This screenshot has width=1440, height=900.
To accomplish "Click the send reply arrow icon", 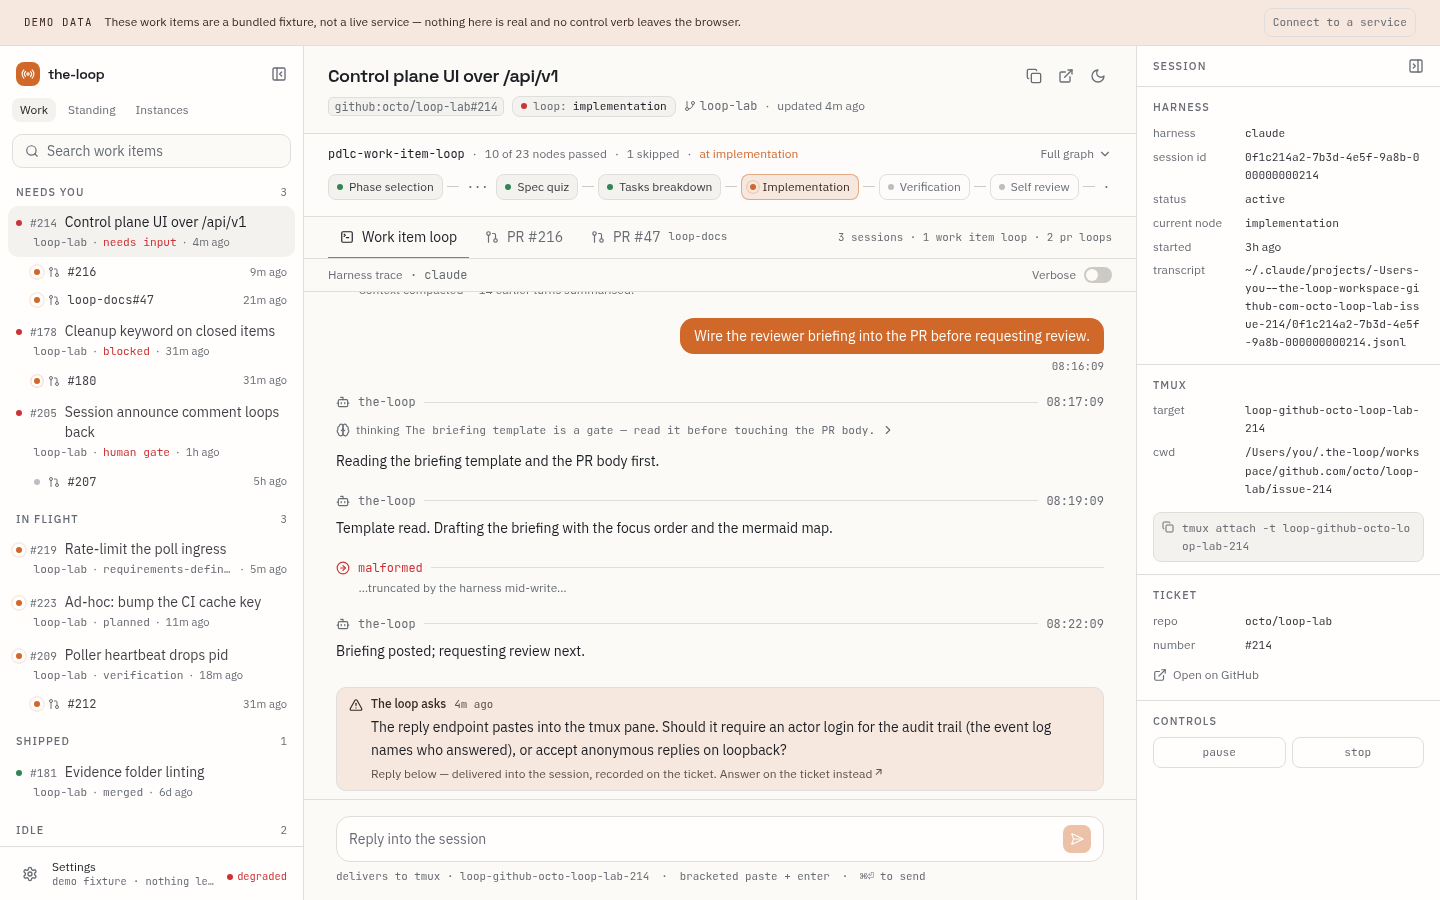I will [1077, 839].
